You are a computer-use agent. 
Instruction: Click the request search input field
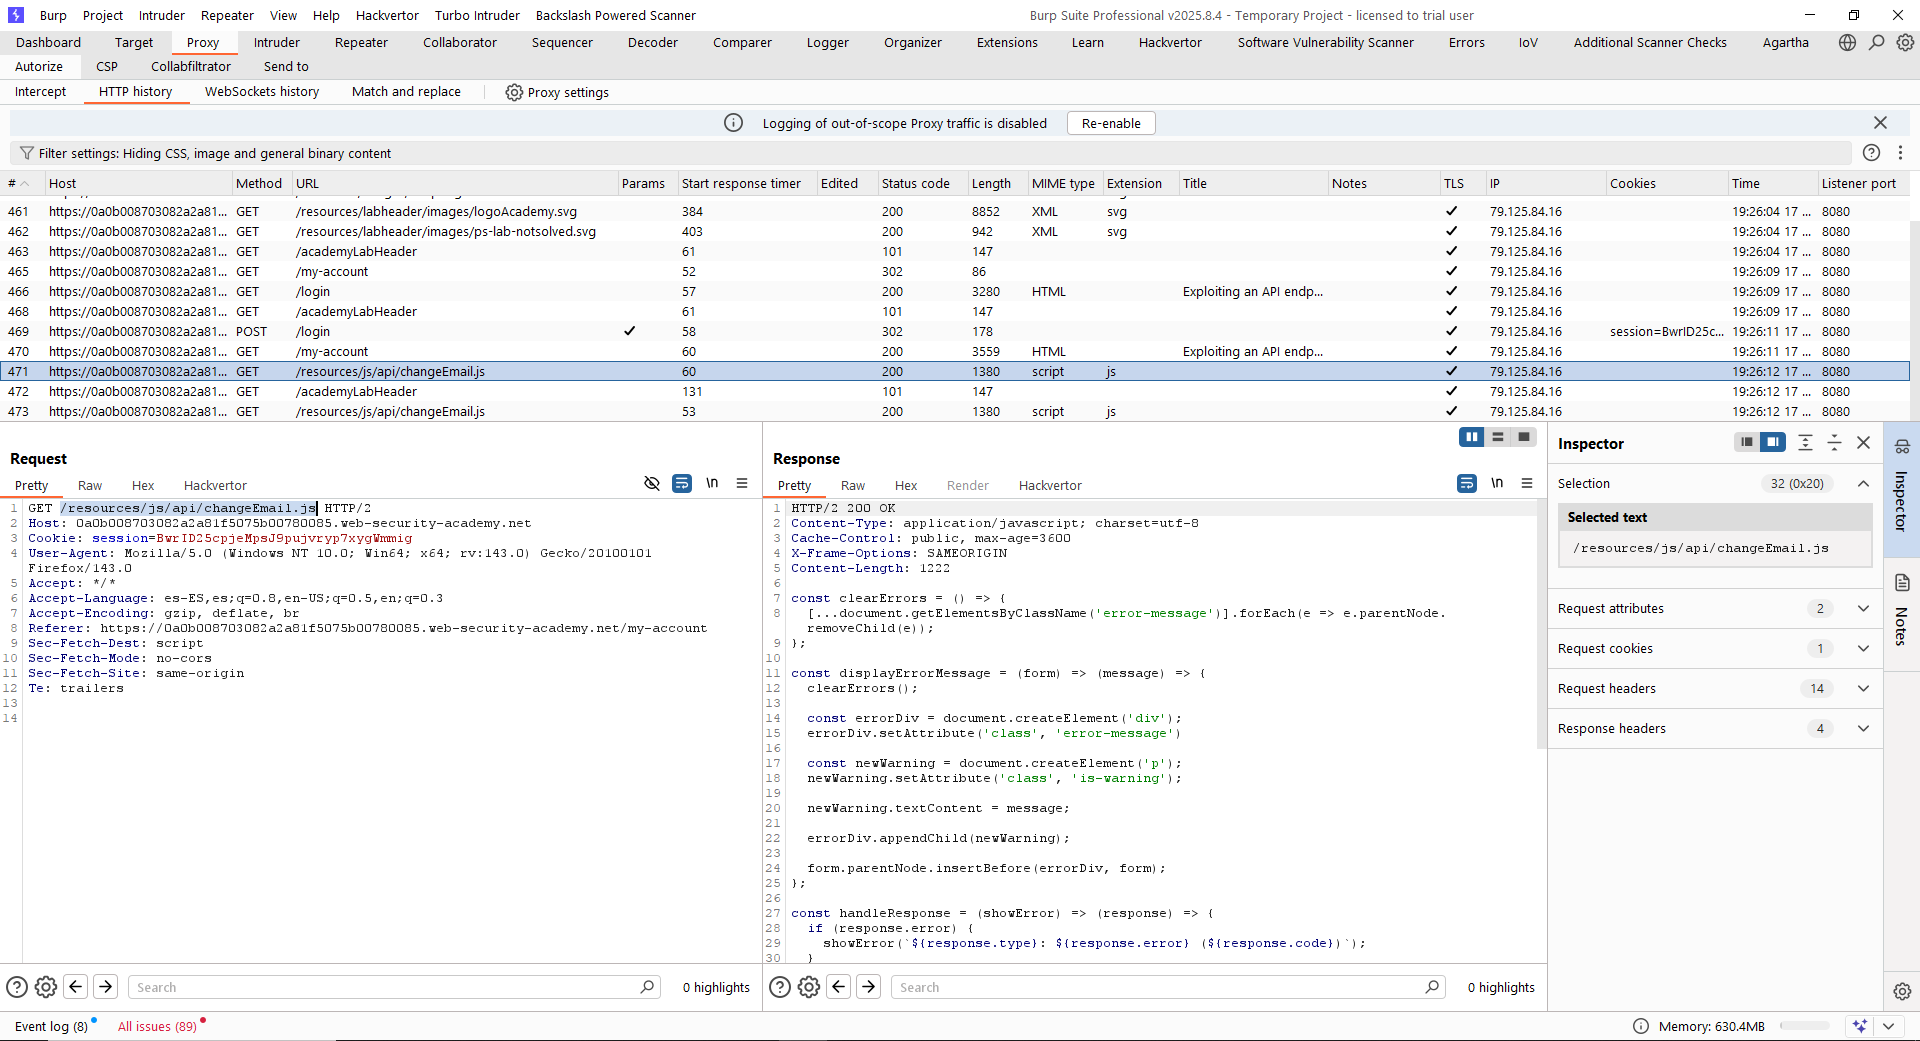[385, 987]
